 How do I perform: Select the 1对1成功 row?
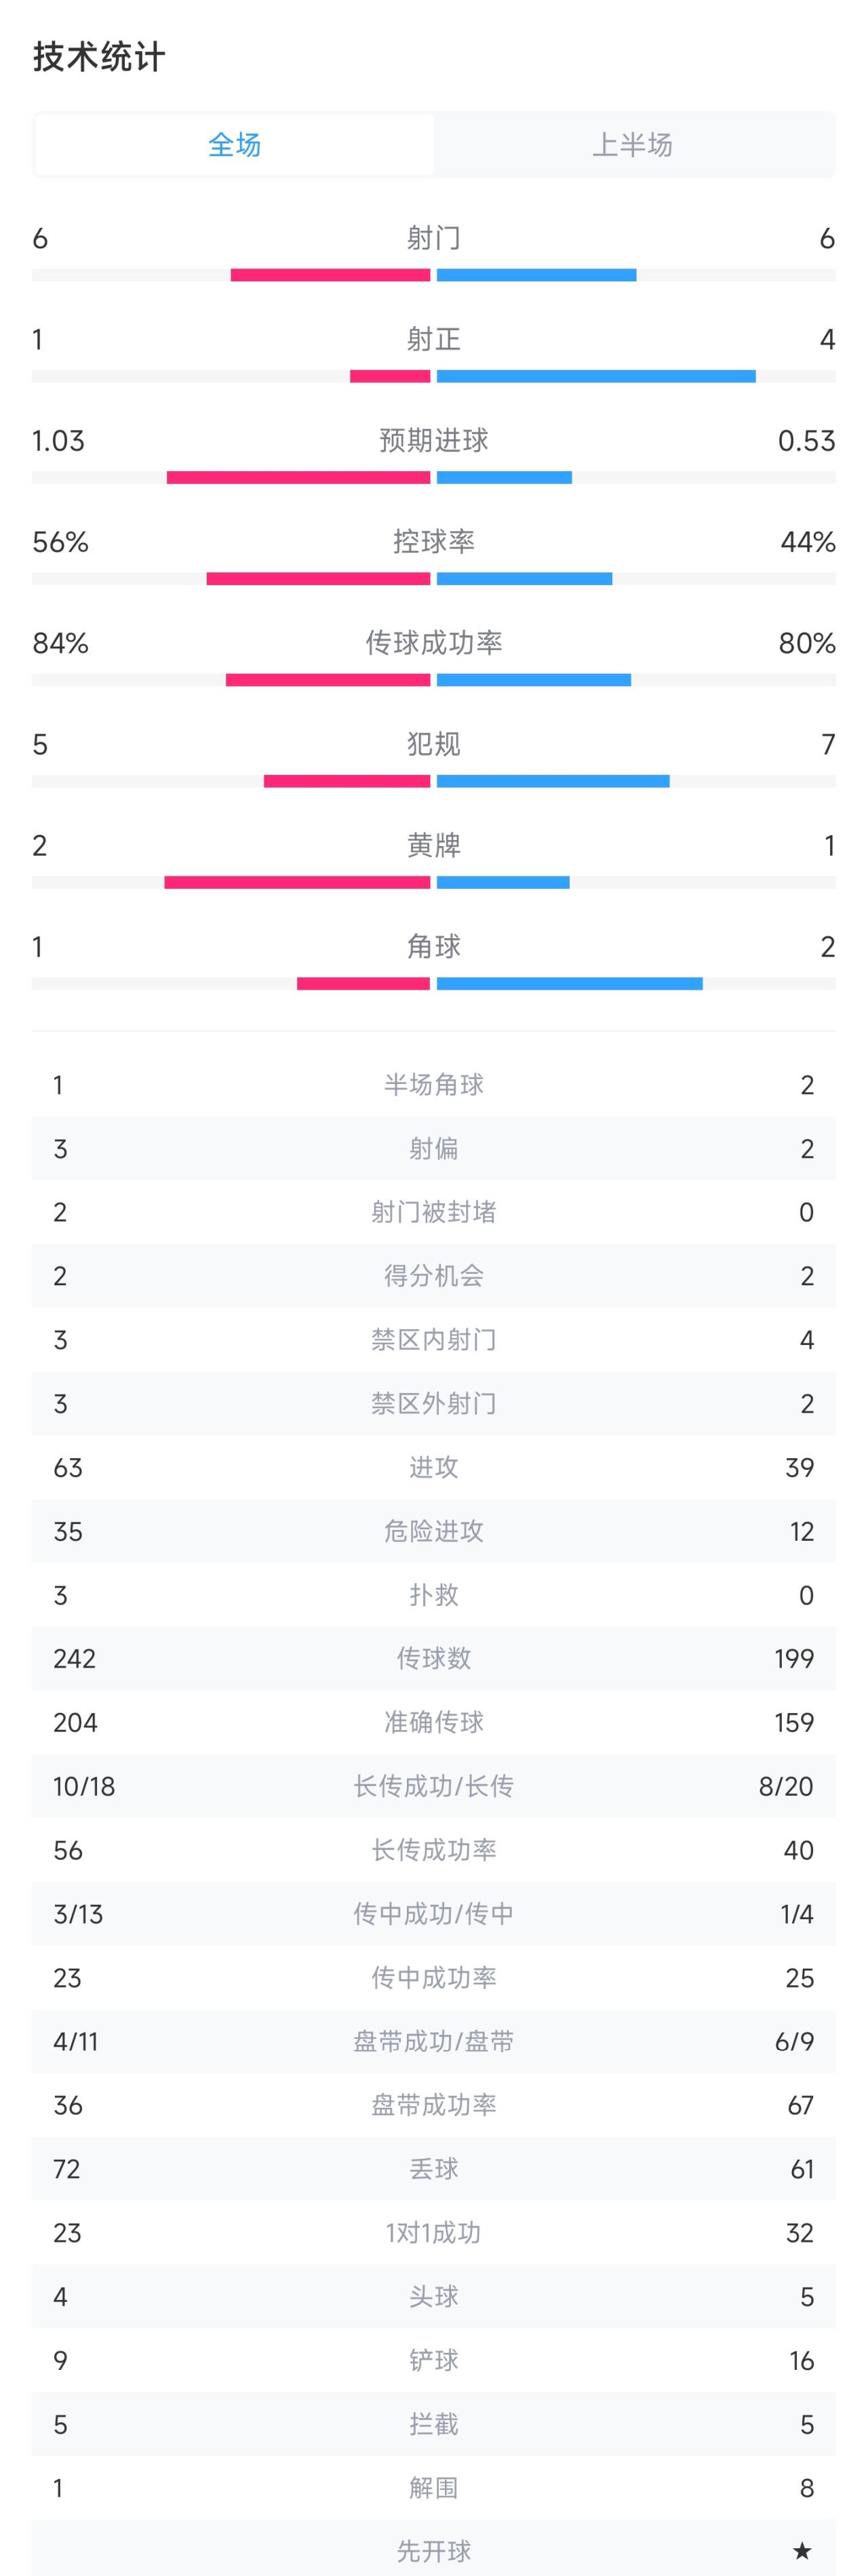tap(434, 2233)
